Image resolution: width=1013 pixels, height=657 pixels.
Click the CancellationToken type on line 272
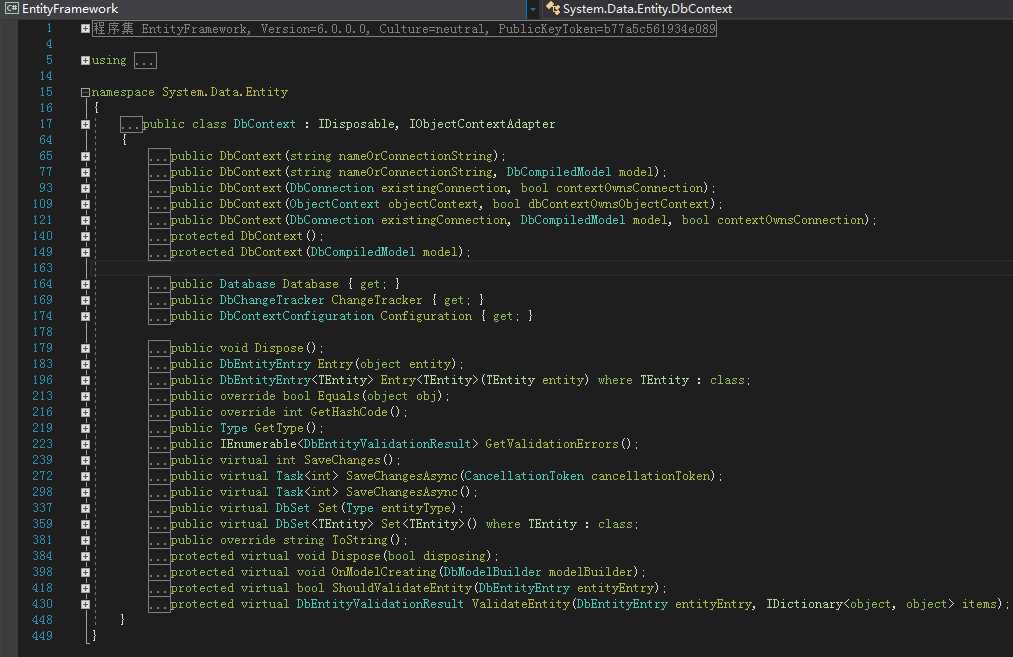coord(524,476)
